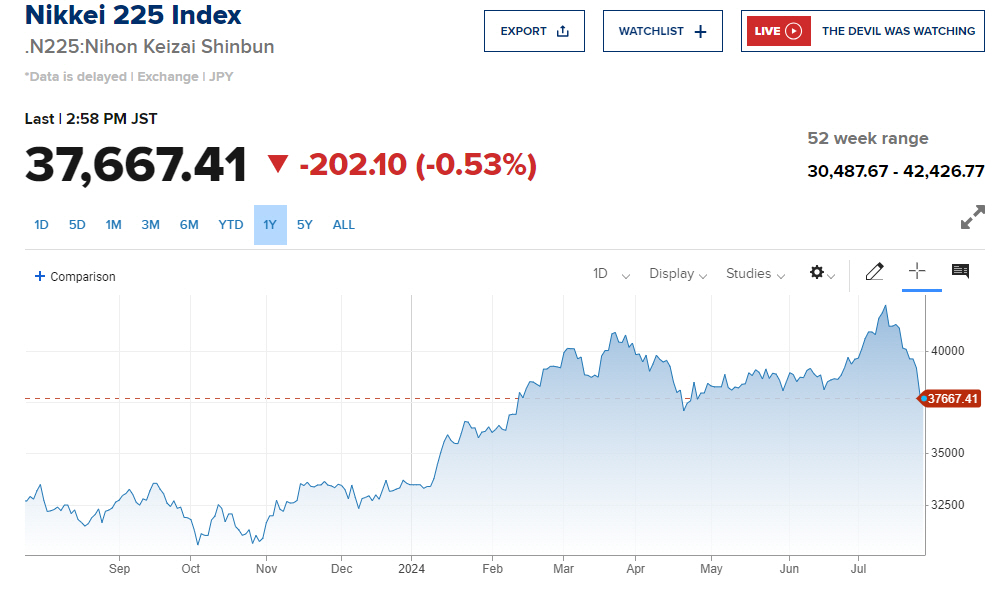Switch to the 6M range tab
Image resolution: width=1006 pixels, height=594 pixels.
[x=189, y=225]
